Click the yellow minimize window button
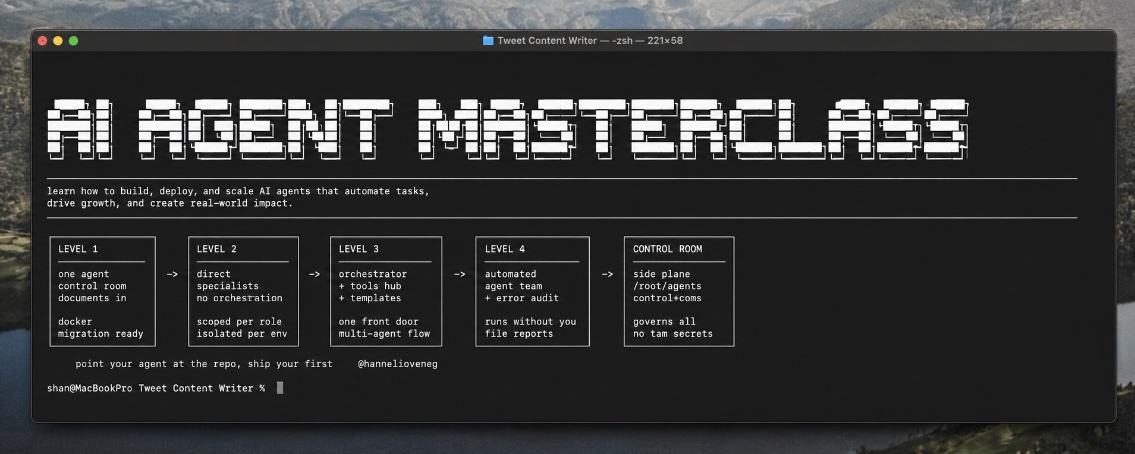The width and height of the screenshot is (1135, 454). (x=58, y=41)
